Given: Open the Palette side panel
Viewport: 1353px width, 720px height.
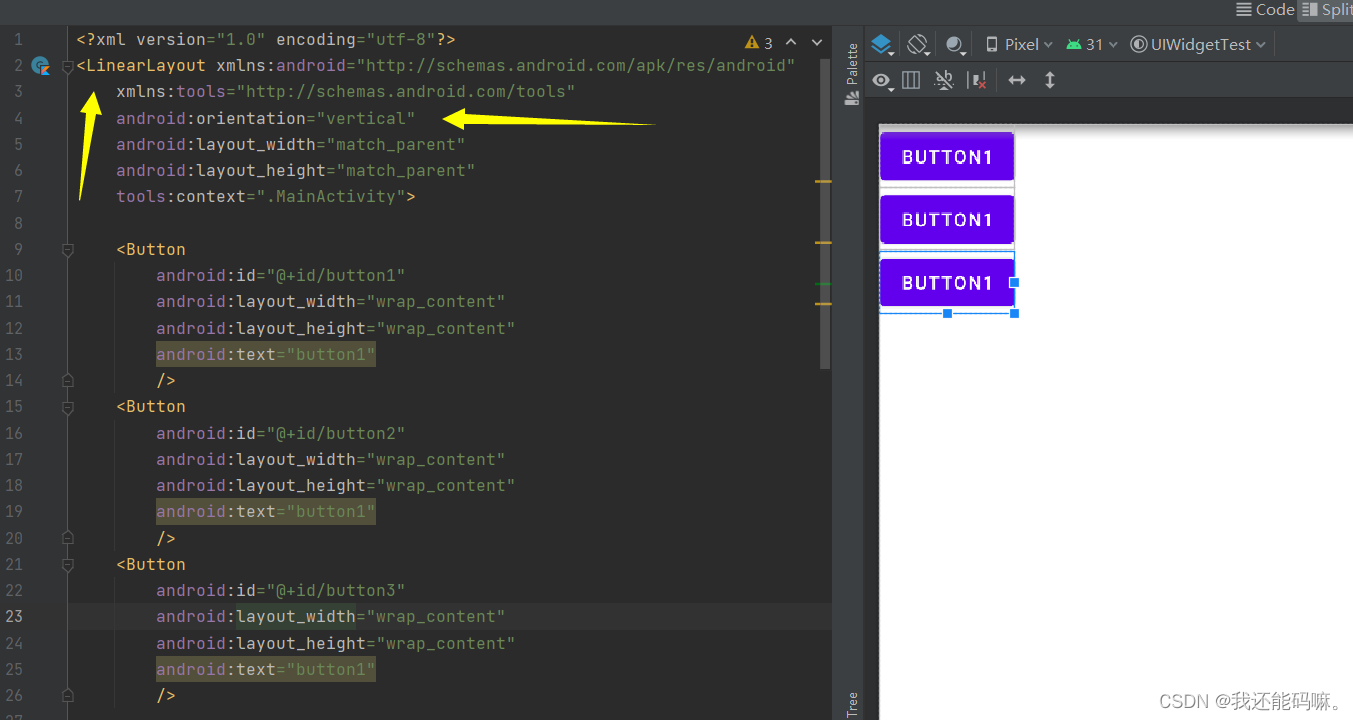Looking at the screenshot, I should 852,75.
